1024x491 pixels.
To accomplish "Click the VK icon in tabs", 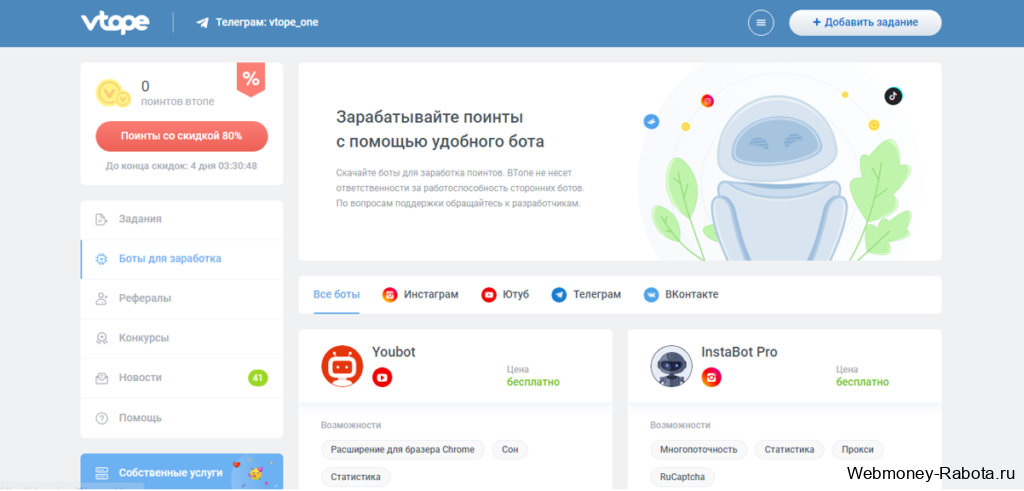I will tap(651, 295).
